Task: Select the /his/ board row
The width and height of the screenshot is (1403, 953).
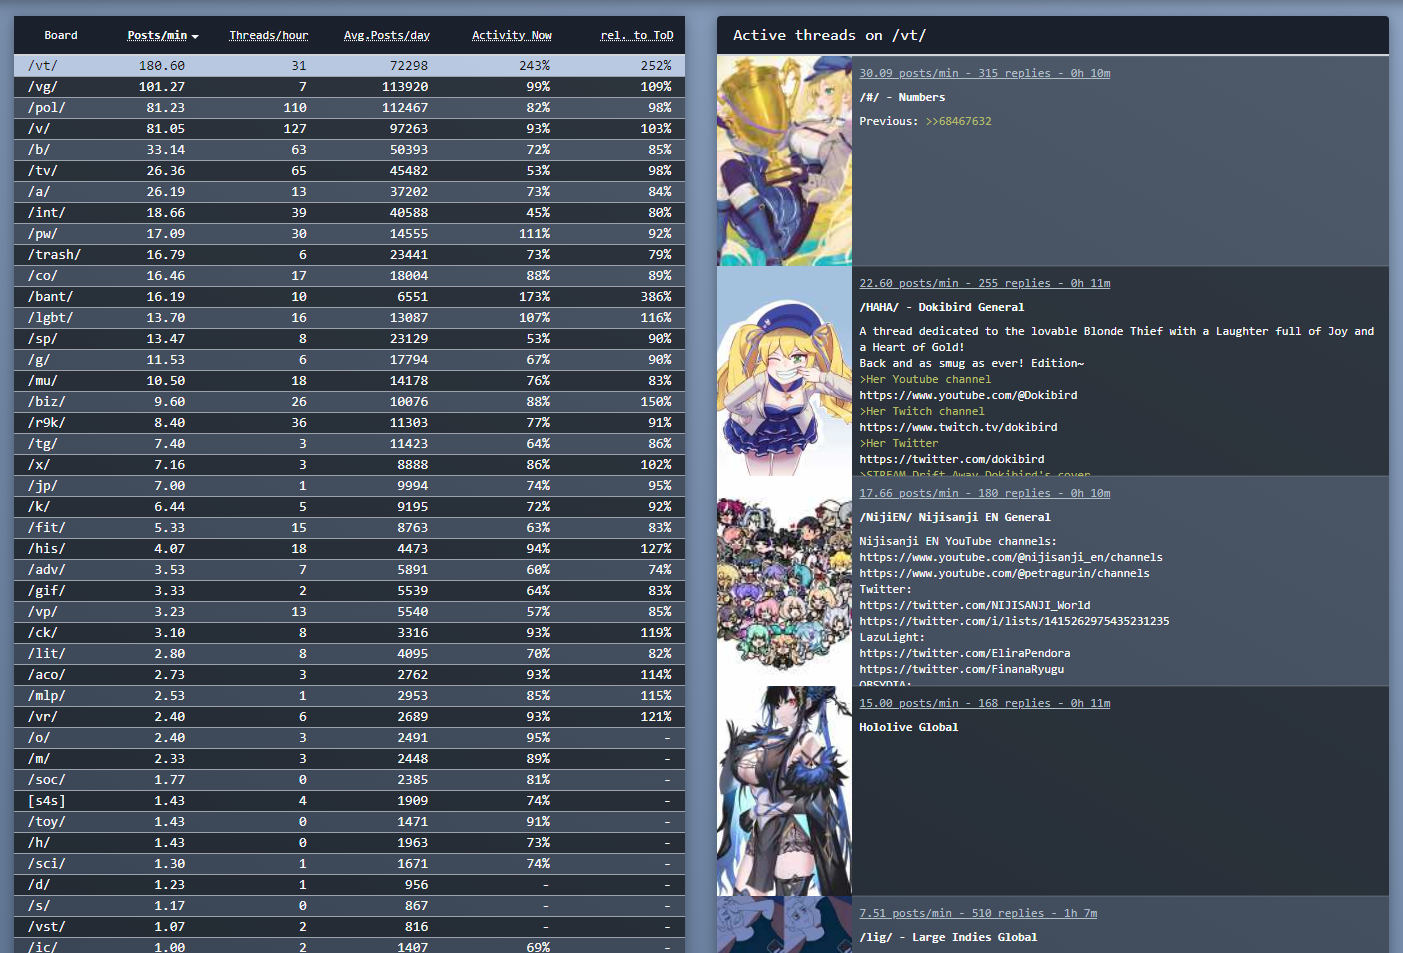Action: coord(349,549)
